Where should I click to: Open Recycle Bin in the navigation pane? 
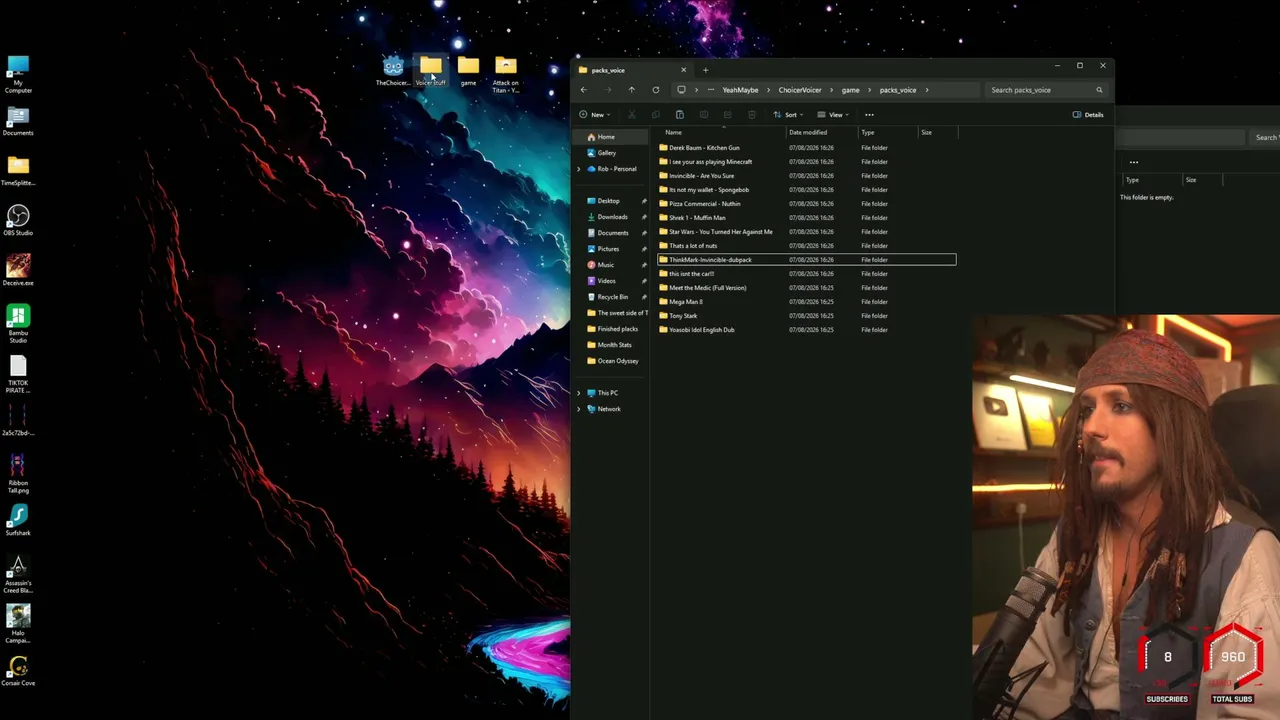(x=612, y=297)
